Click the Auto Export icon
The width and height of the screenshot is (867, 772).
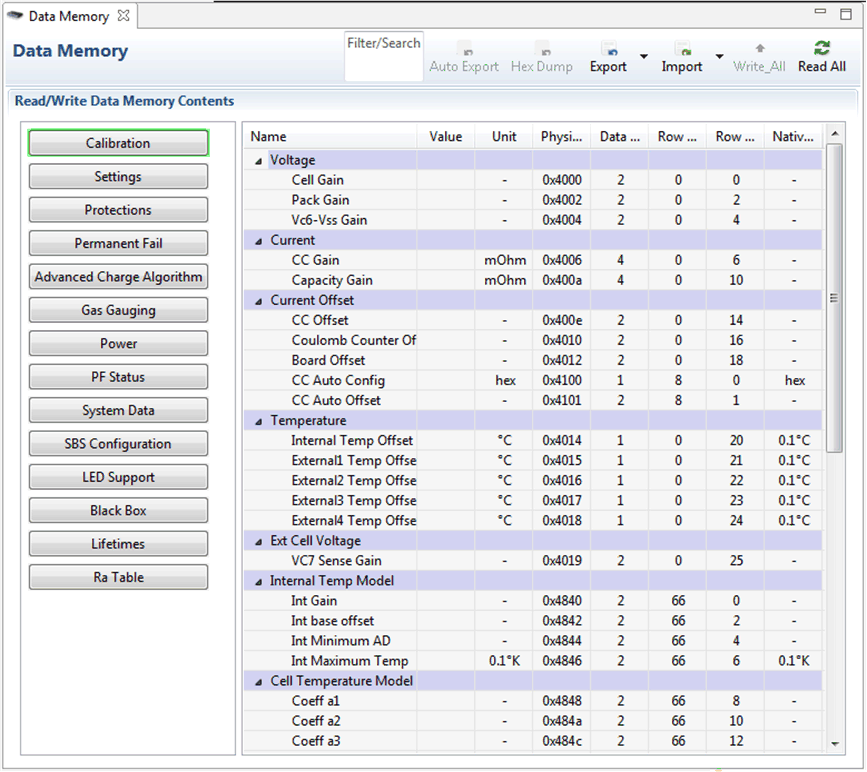463,47
